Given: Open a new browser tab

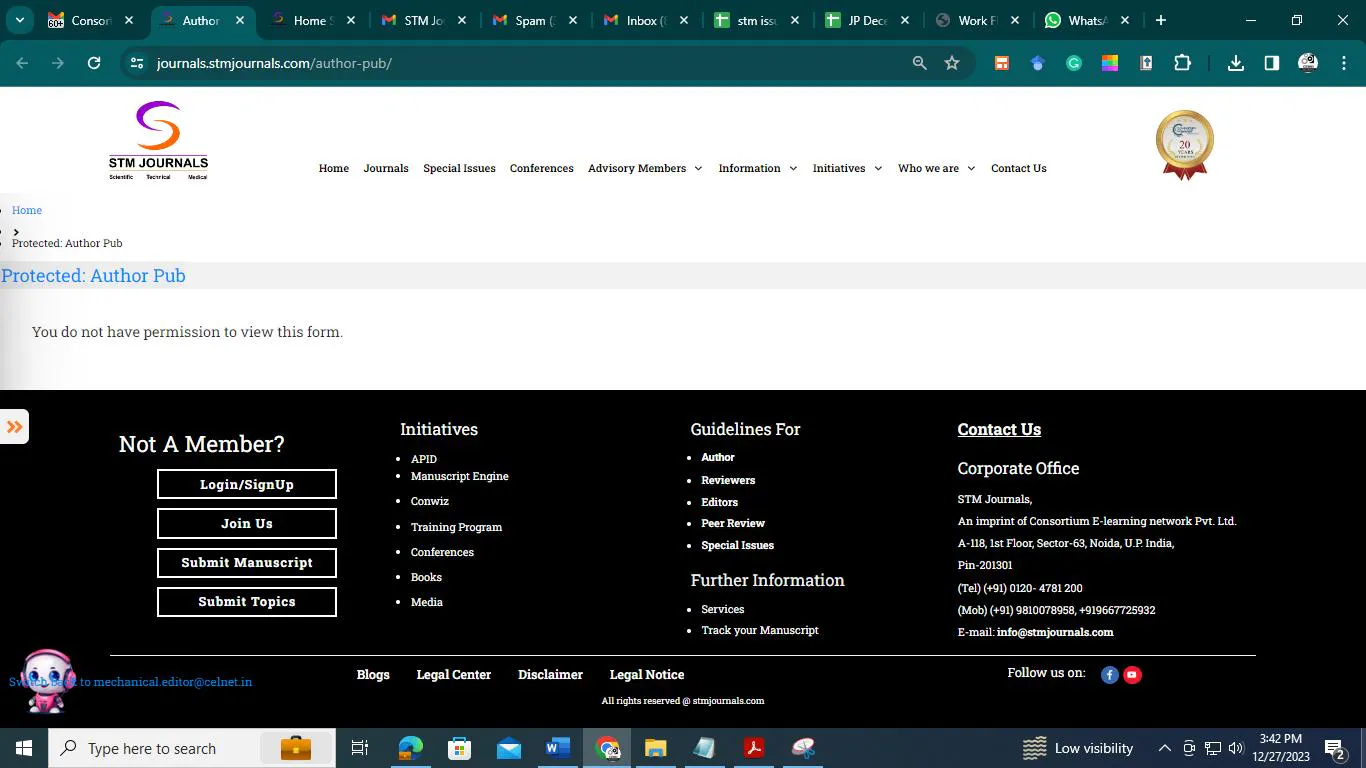Looking at the screenshot, I should 1160,20.
